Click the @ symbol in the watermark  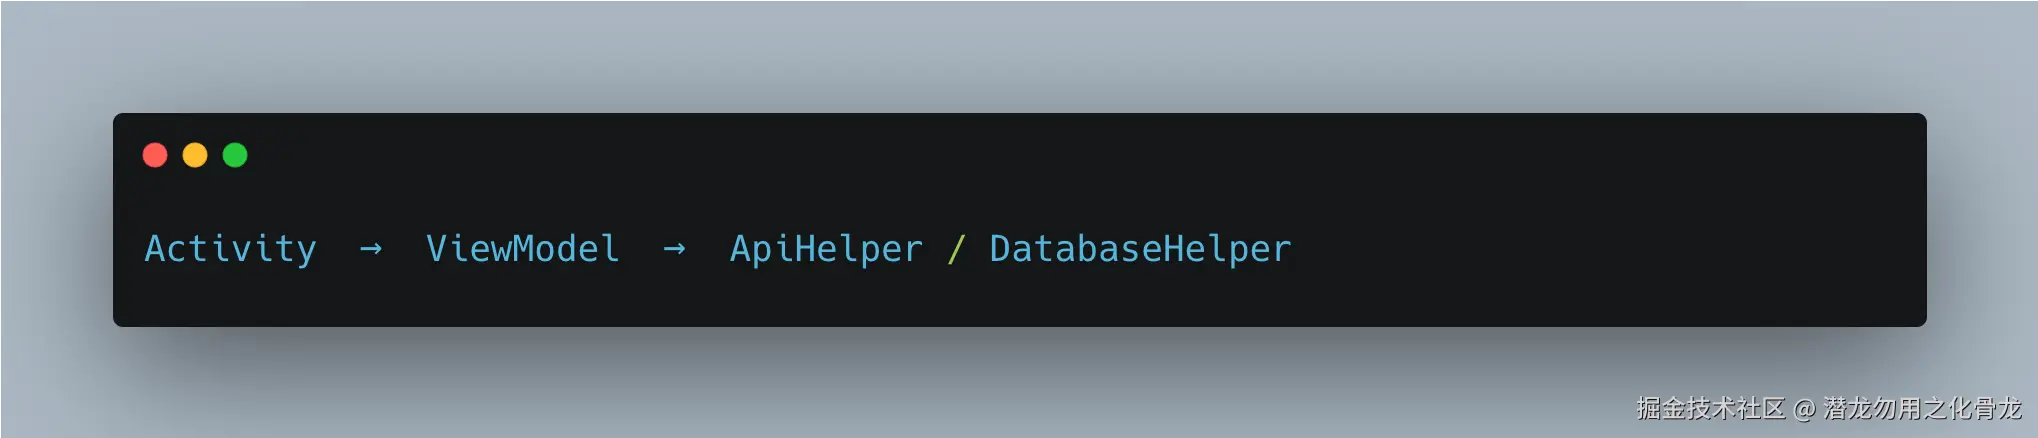[x=1804, y=408]
